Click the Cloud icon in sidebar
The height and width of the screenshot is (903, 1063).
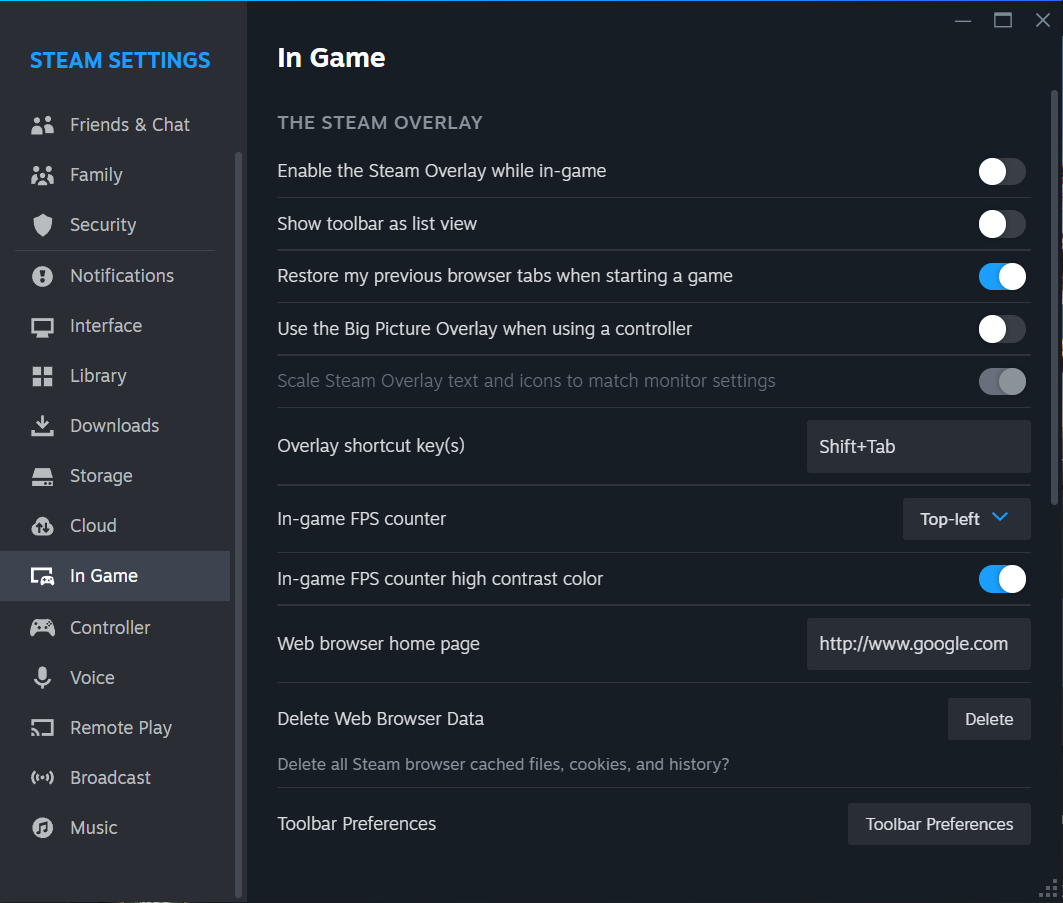[x=42, y=526]
